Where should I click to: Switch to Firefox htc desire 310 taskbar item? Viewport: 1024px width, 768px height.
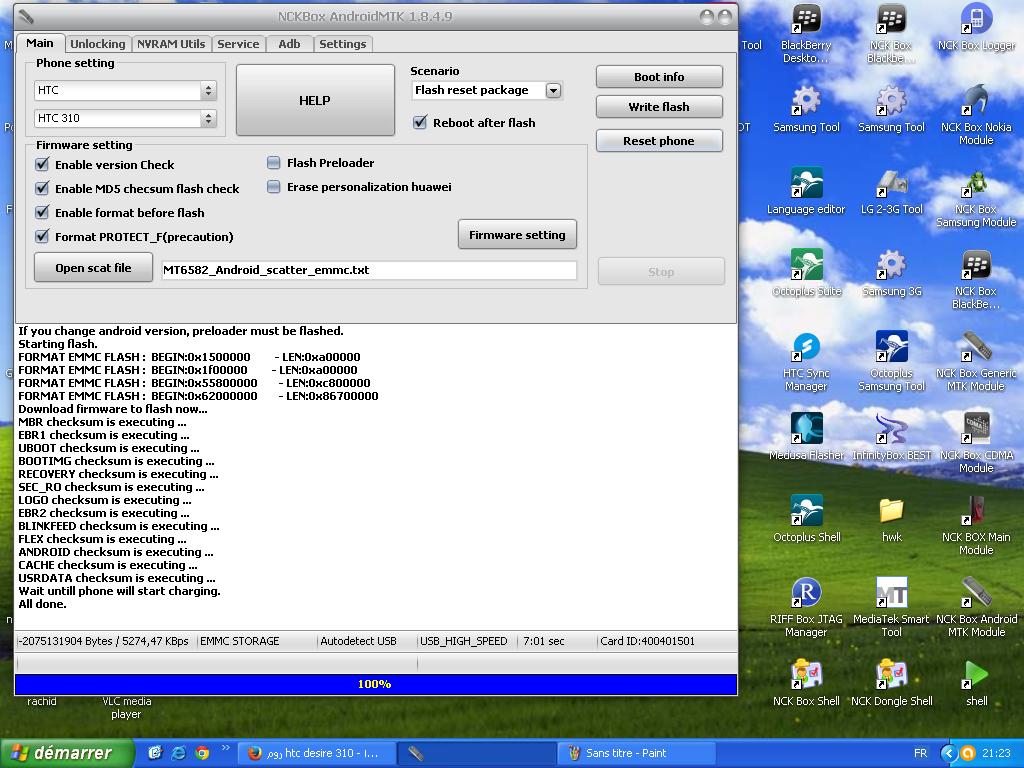[316, 753]
